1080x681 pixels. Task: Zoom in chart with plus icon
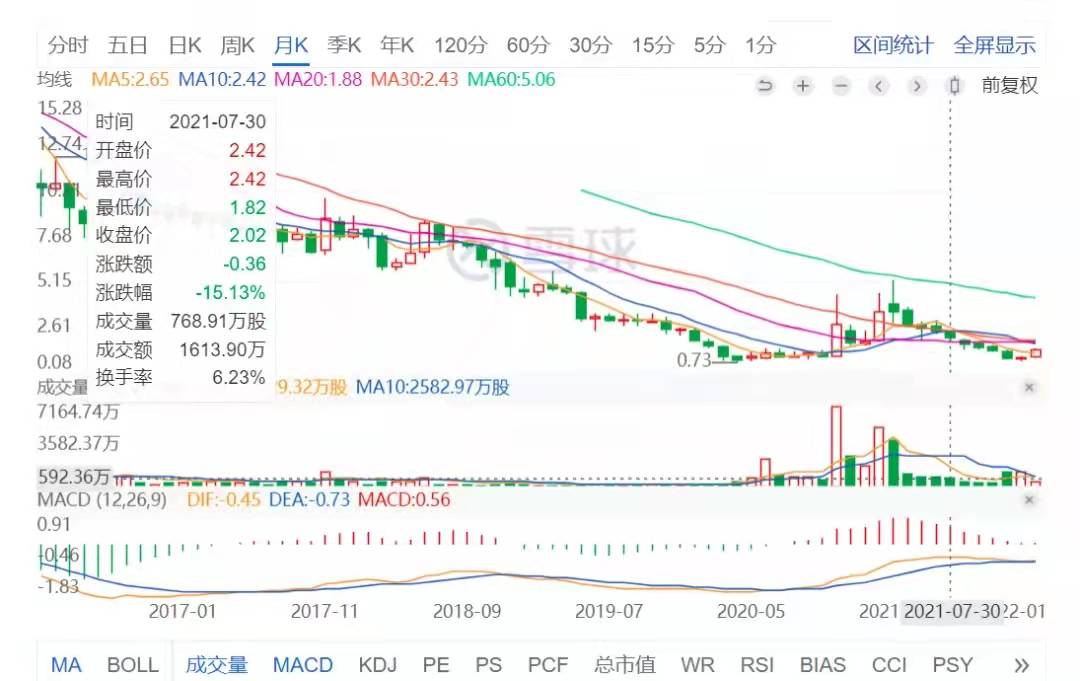802,86
